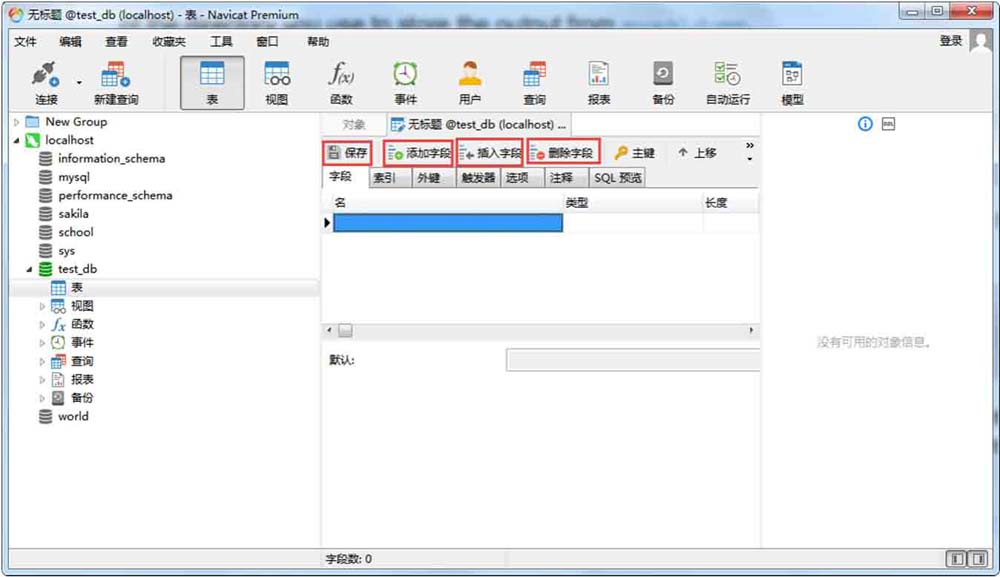Switch to the 选项 tab
The width and height of the screenshot is (1000, 577).
522,178
